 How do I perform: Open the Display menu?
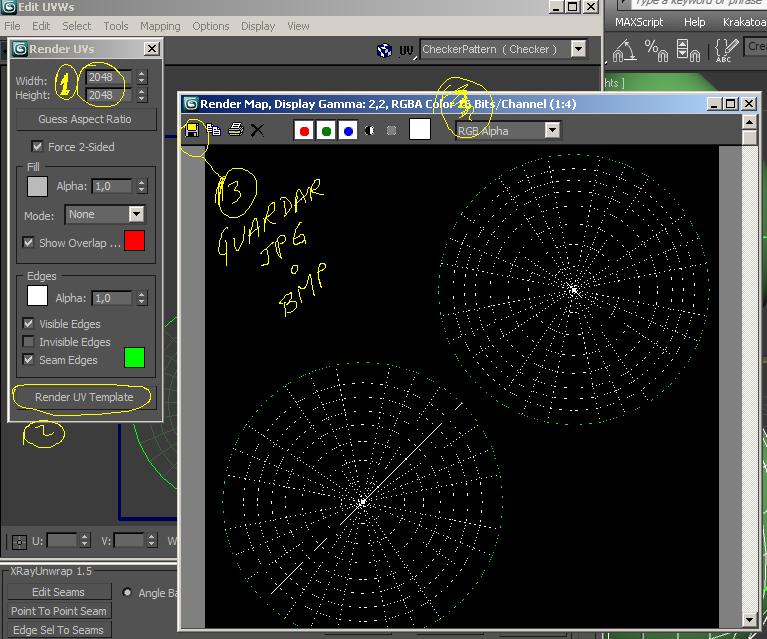tap(258, 26)
